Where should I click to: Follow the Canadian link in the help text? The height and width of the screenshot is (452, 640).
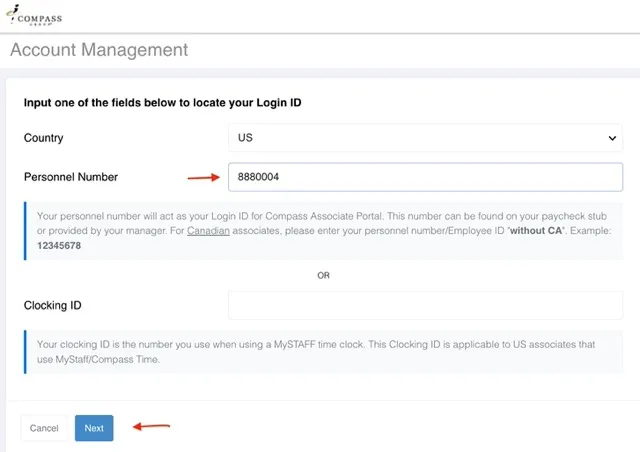(208, 231)
